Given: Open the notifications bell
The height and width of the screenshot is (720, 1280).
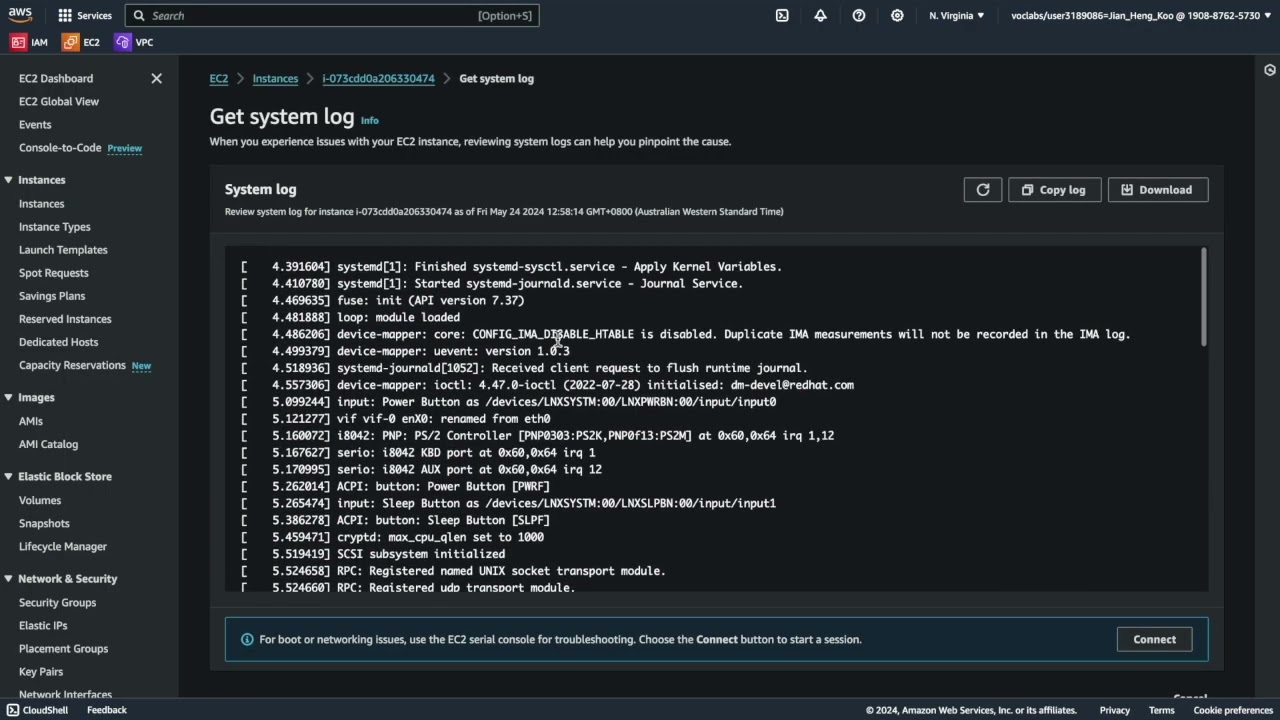Looking at the screenshot, I should point(820,16).
